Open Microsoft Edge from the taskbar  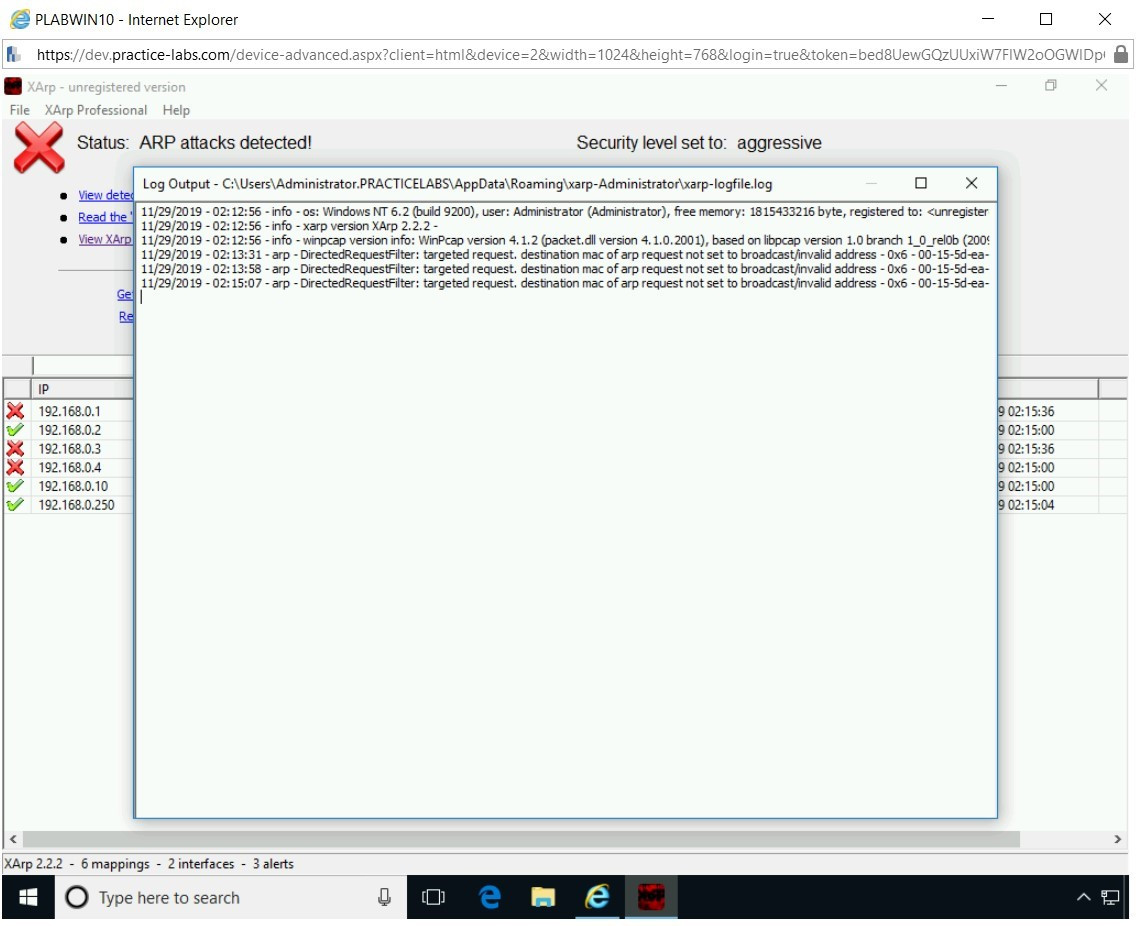tap(490, 898)
